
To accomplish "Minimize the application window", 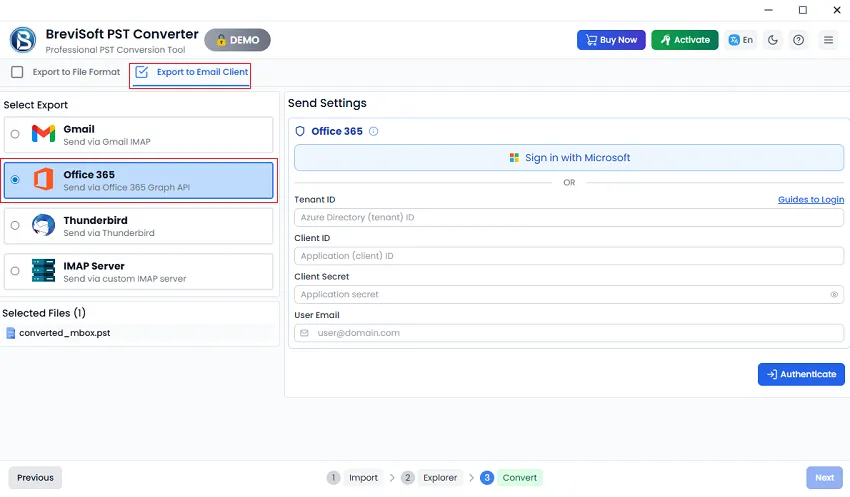I will (769, 10).
